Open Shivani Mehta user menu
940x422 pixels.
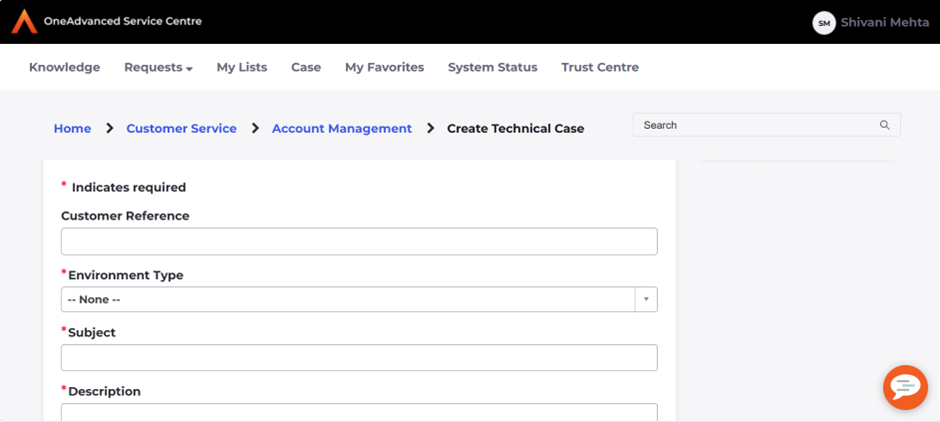(885, 23)
